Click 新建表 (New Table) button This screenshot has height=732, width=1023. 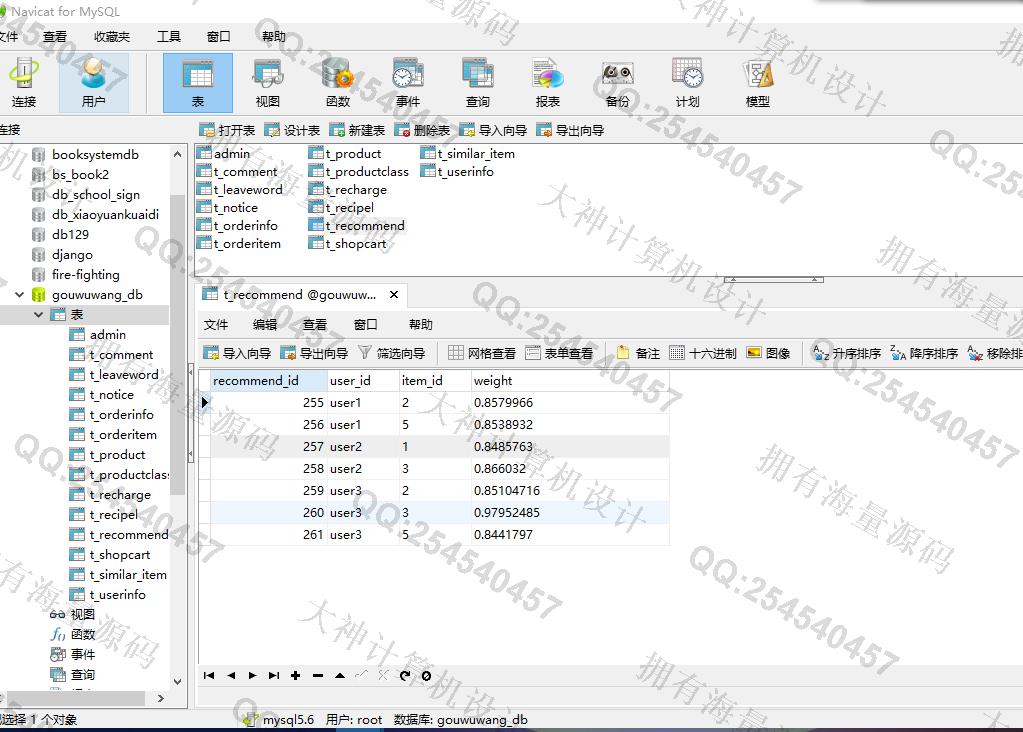(x=357, y=130)
